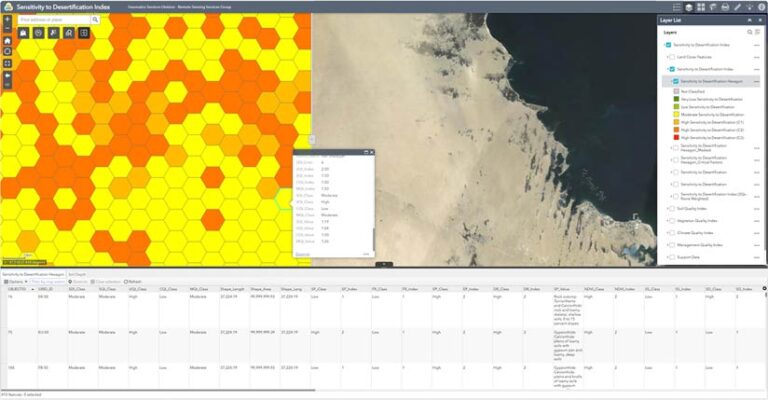Activate the my location button
Screen dimensions: 768x400
click(x=7, y=51)
